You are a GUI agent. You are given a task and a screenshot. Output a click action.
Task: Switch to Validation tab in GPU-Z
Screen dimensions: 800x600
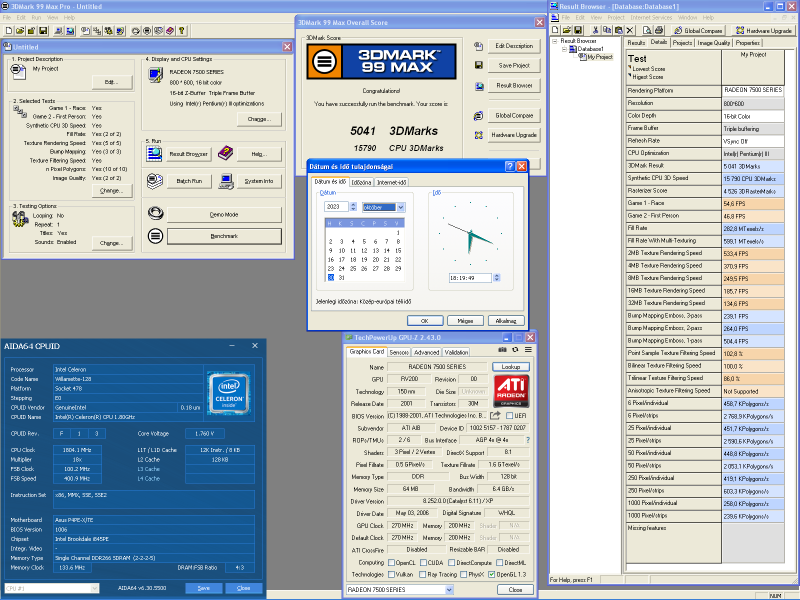pos(456,353)
